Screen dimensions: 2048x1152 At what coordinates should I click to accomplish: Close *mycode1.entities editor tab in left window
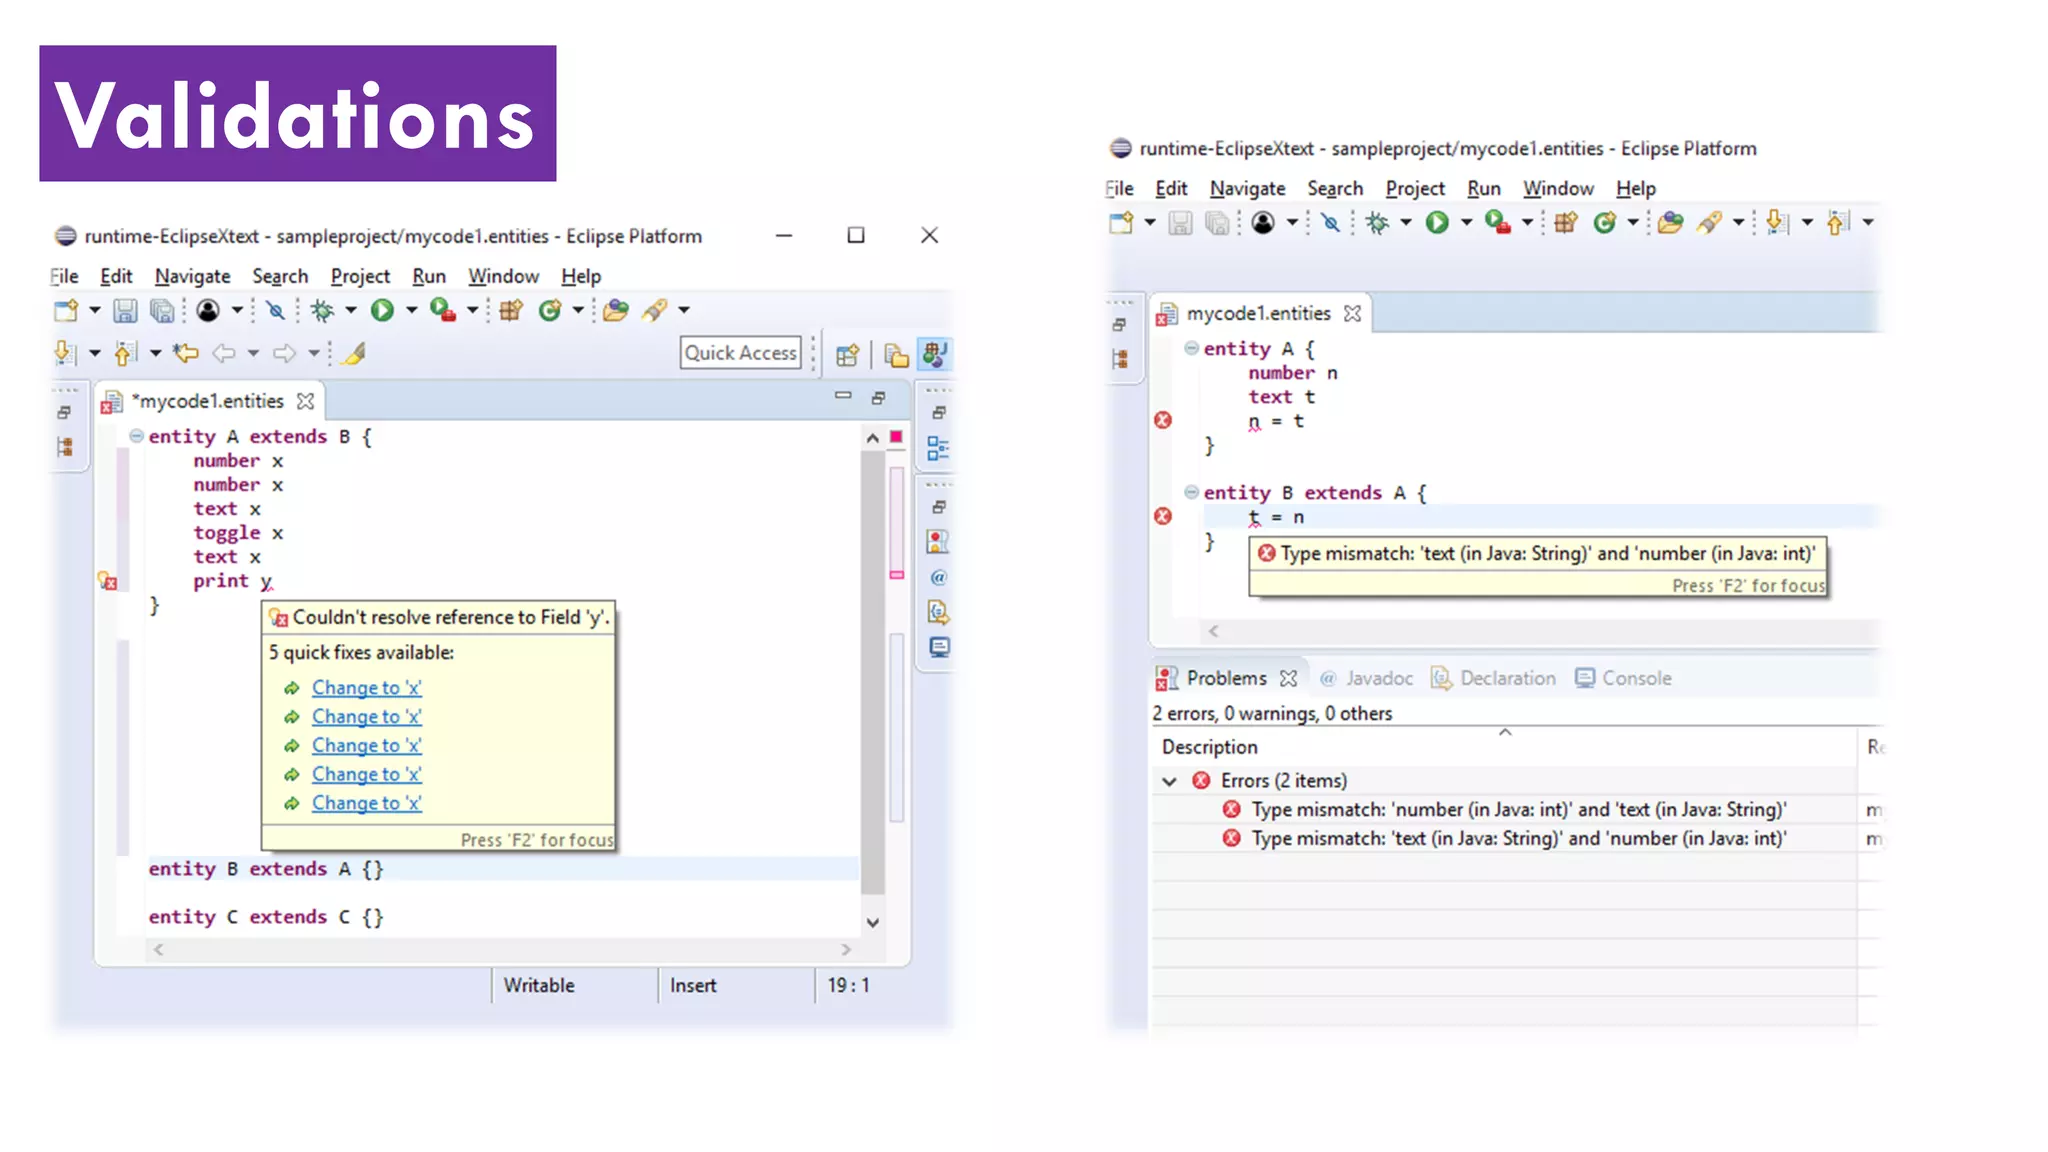pyautogui.click(x=306, y=401)
